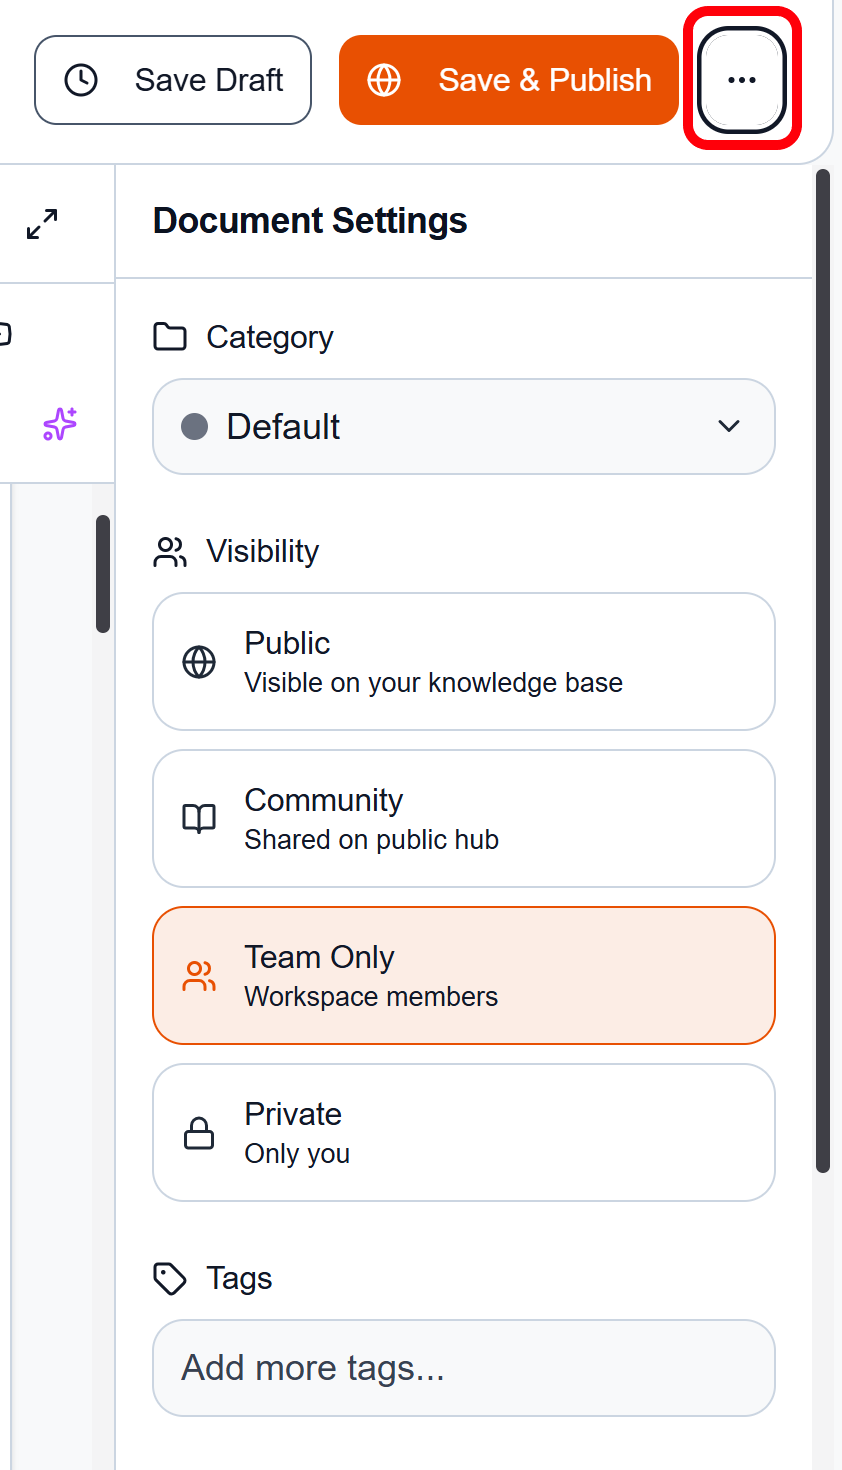Click the lock icon beside Private
The height and width of the screenshot is (1470, 842).
click(x=198, y=1133)
